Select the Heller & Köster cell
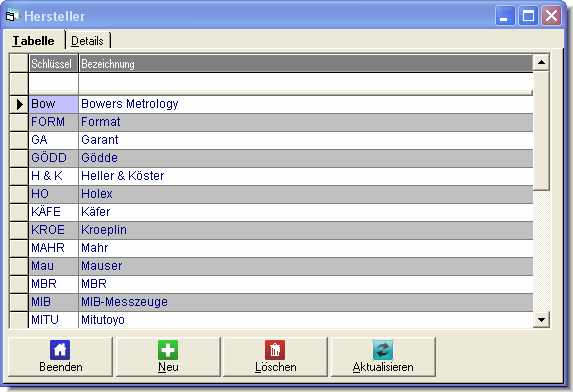573x392 pixels. pos(306,176)
